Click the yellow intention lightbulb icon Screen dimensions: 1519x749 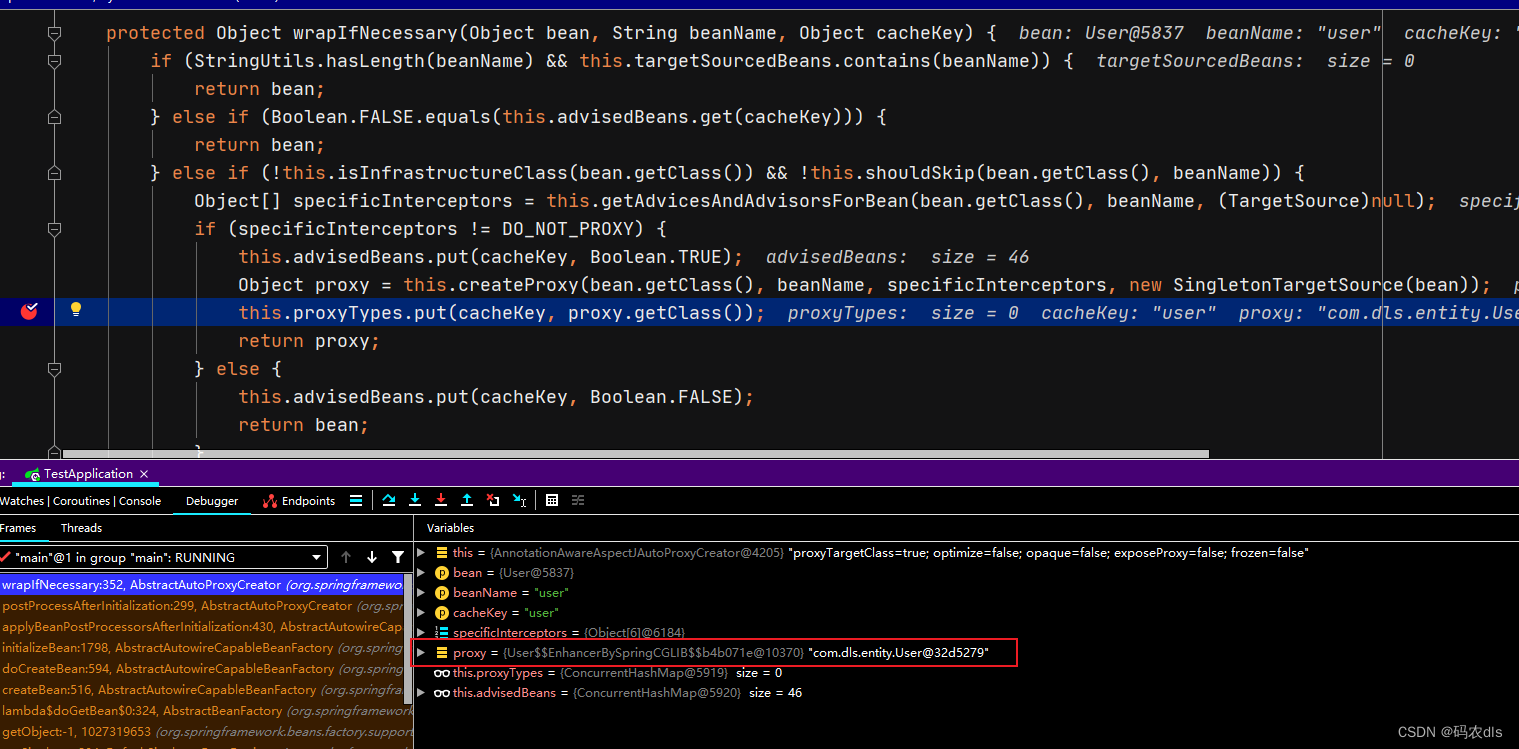(x=75, y=310)
